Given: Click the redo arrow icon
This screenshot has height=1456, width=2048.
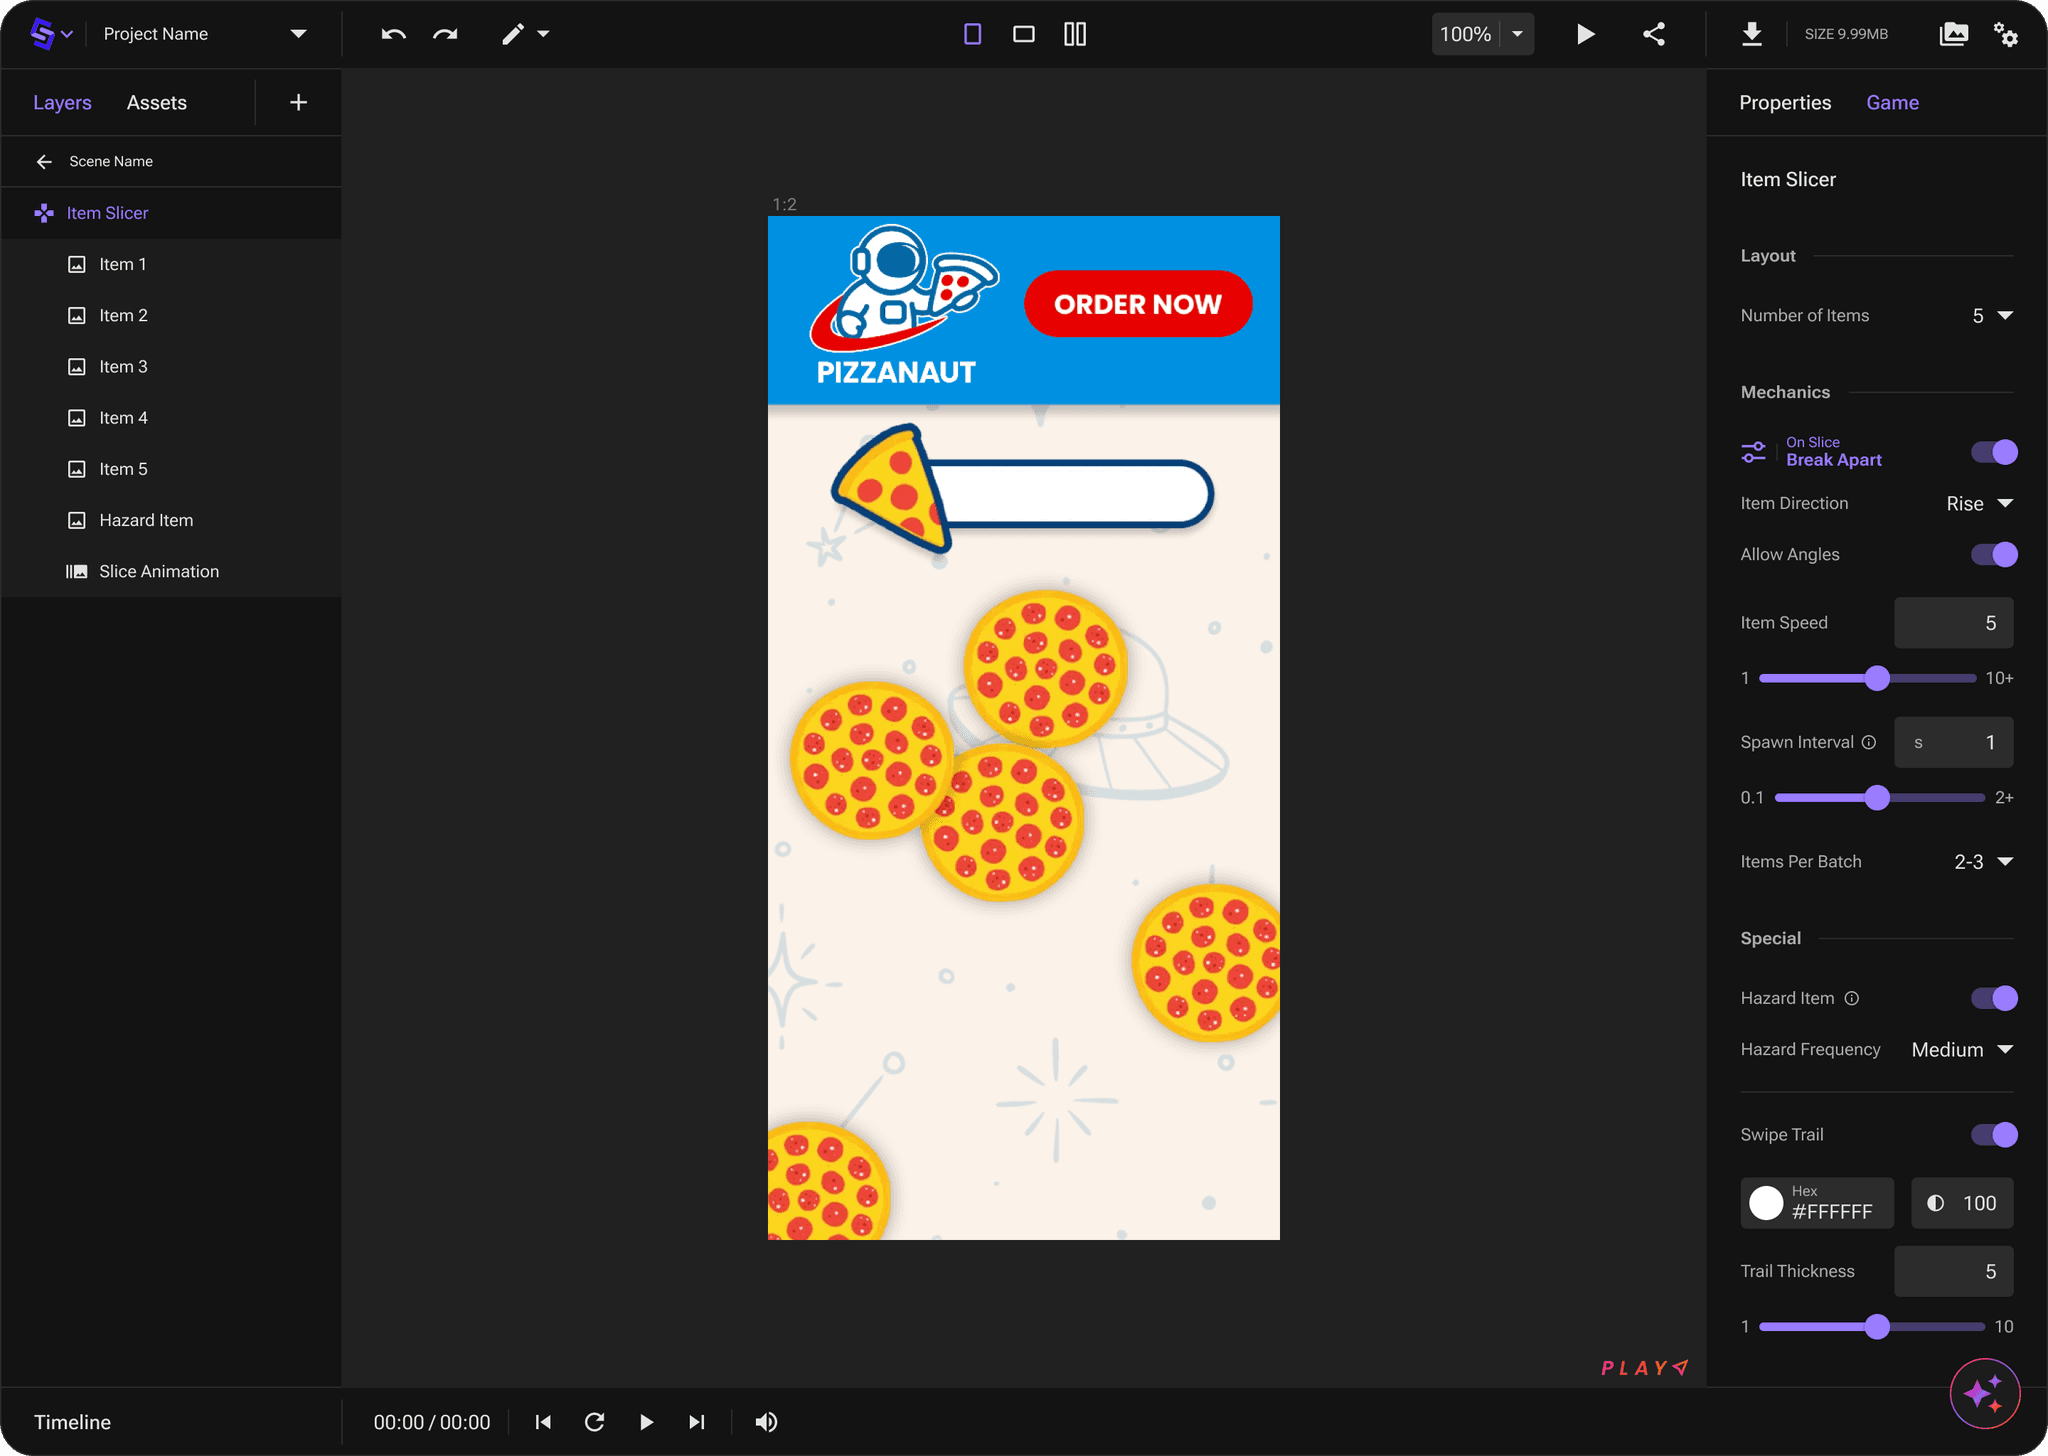Looking at the screenshot, I should 445,34.
